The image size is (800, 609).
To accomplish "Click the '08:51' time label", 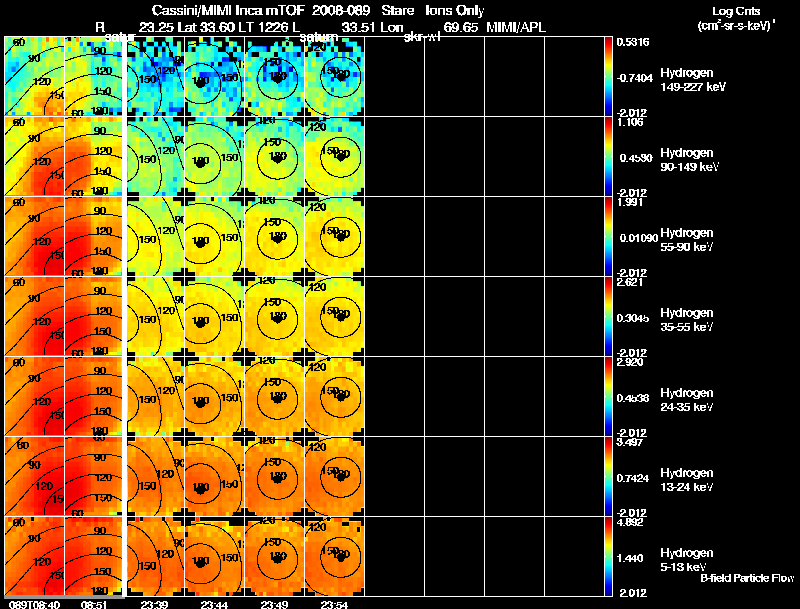I will click(x=94, y=604).
